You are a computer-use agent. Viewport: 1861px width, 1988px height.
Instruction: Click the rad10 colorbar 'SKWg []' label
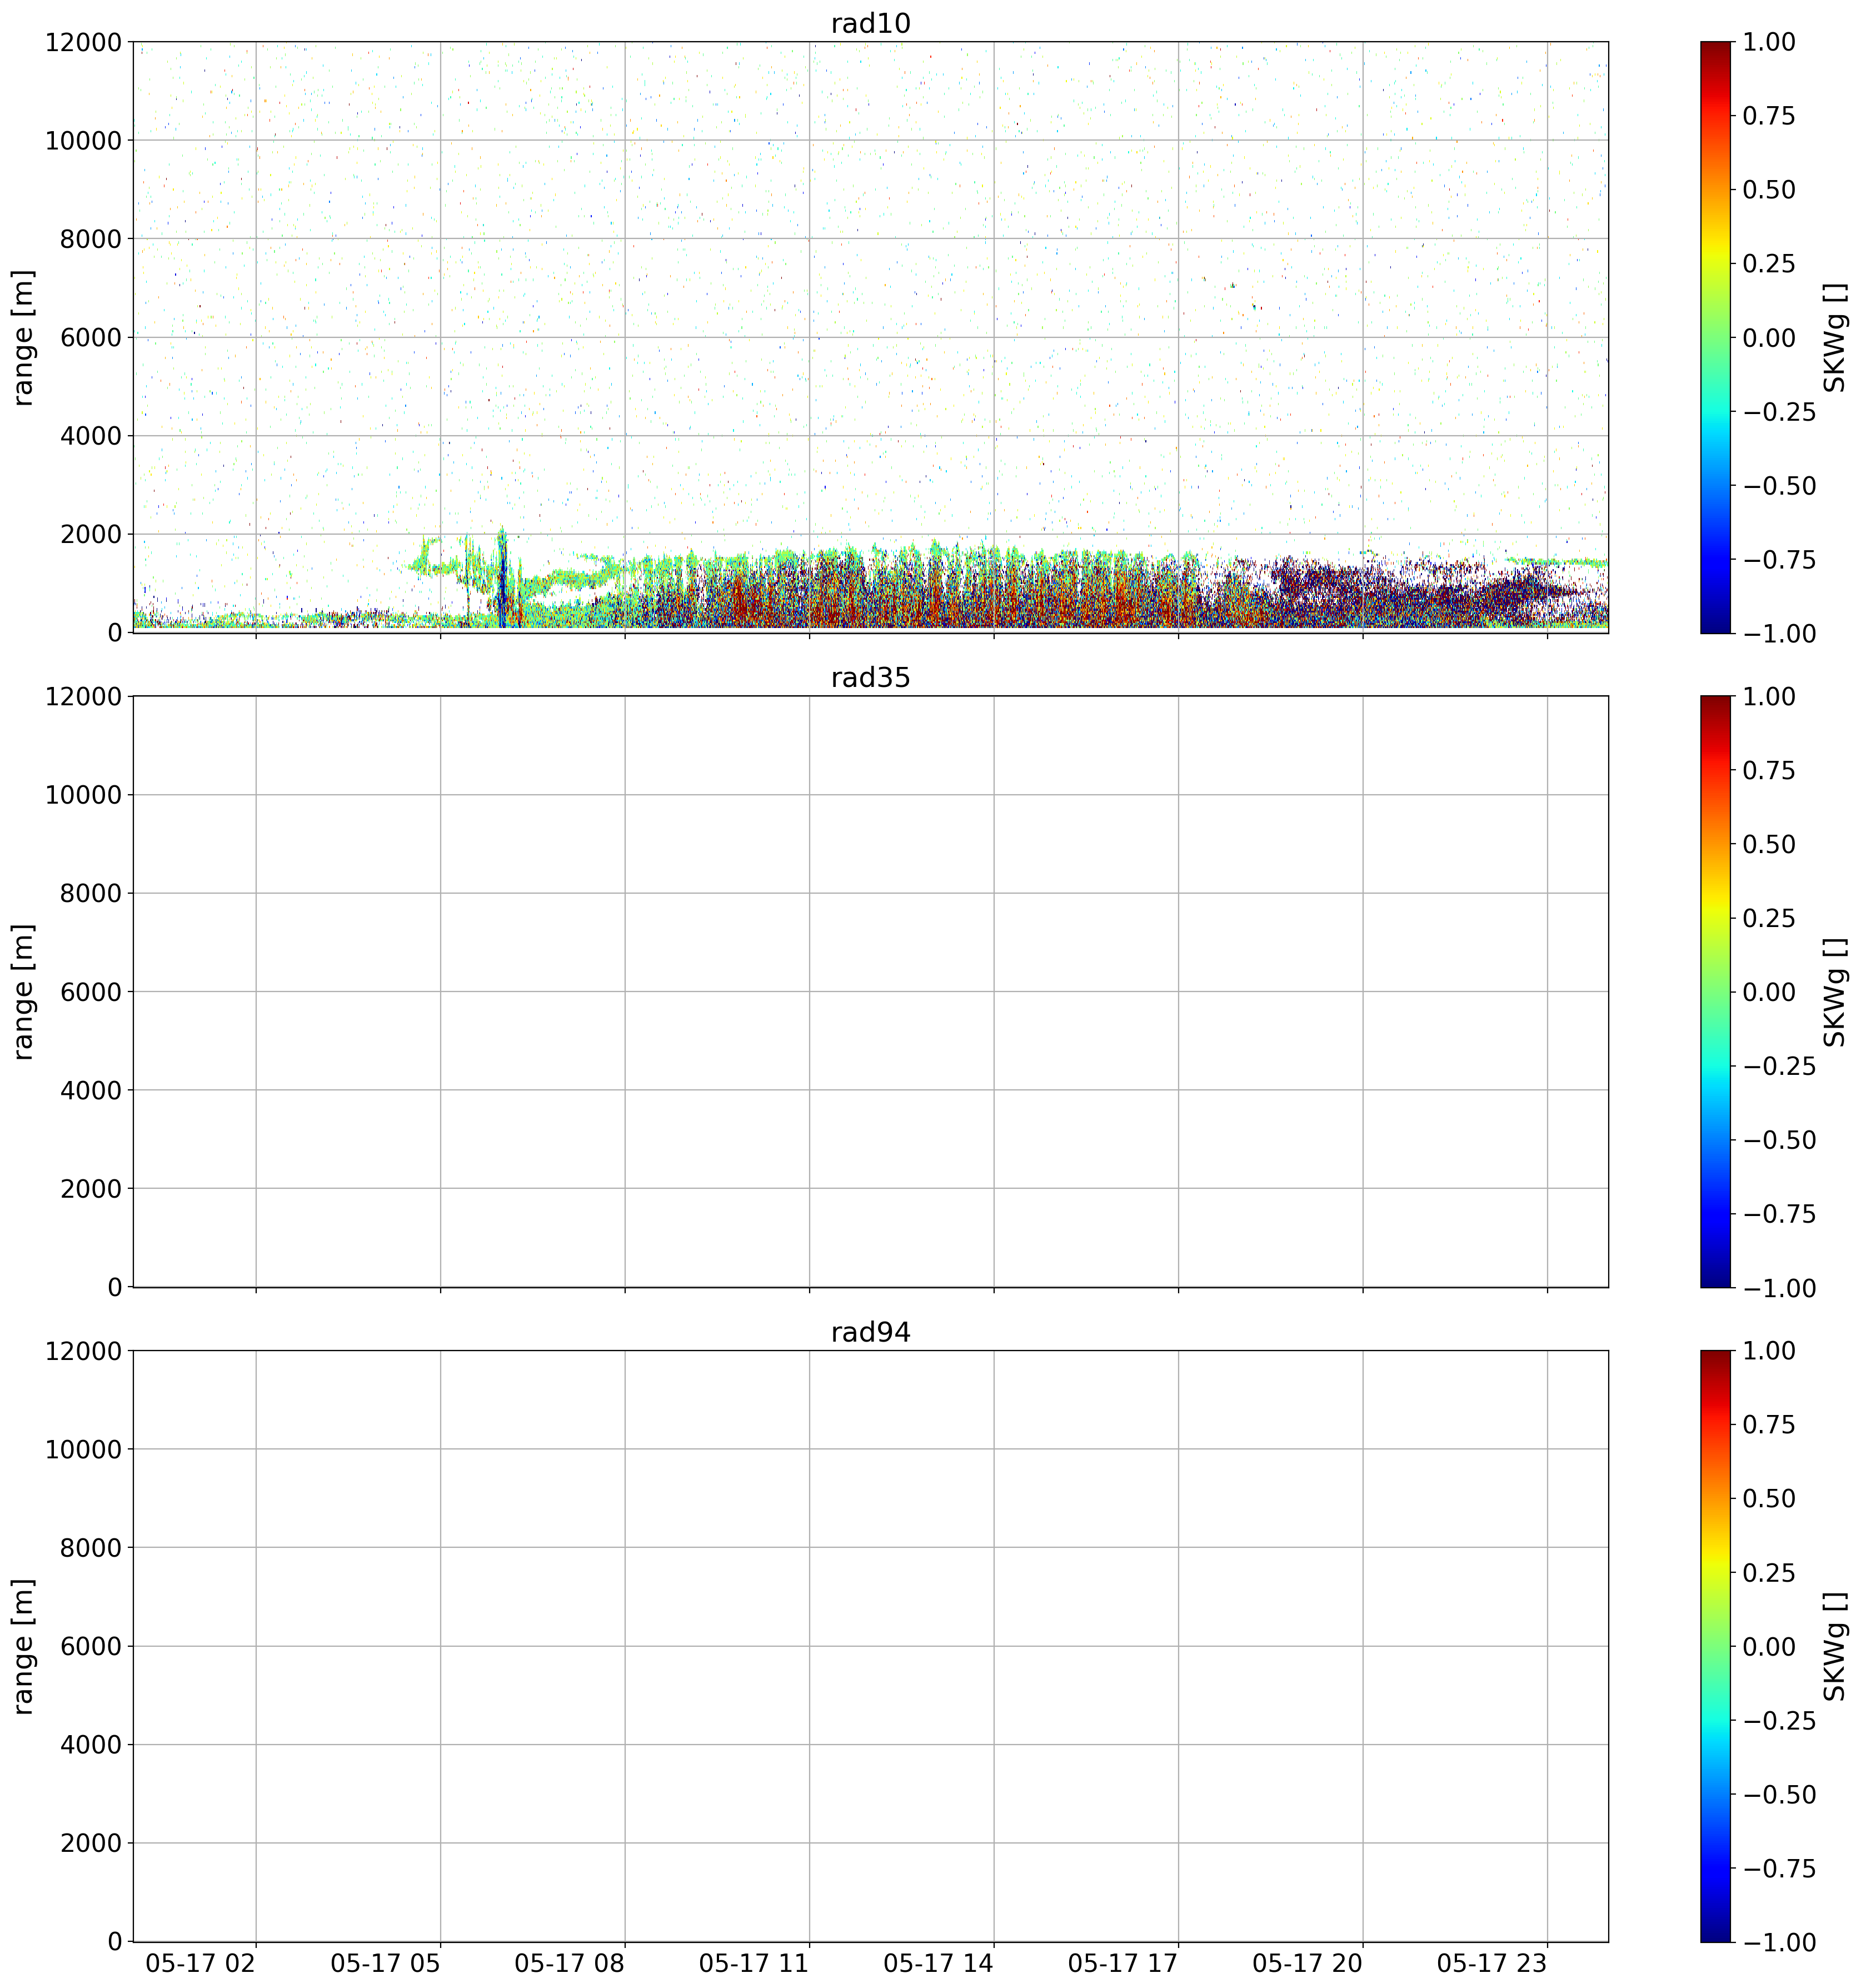click(1835, 337)
